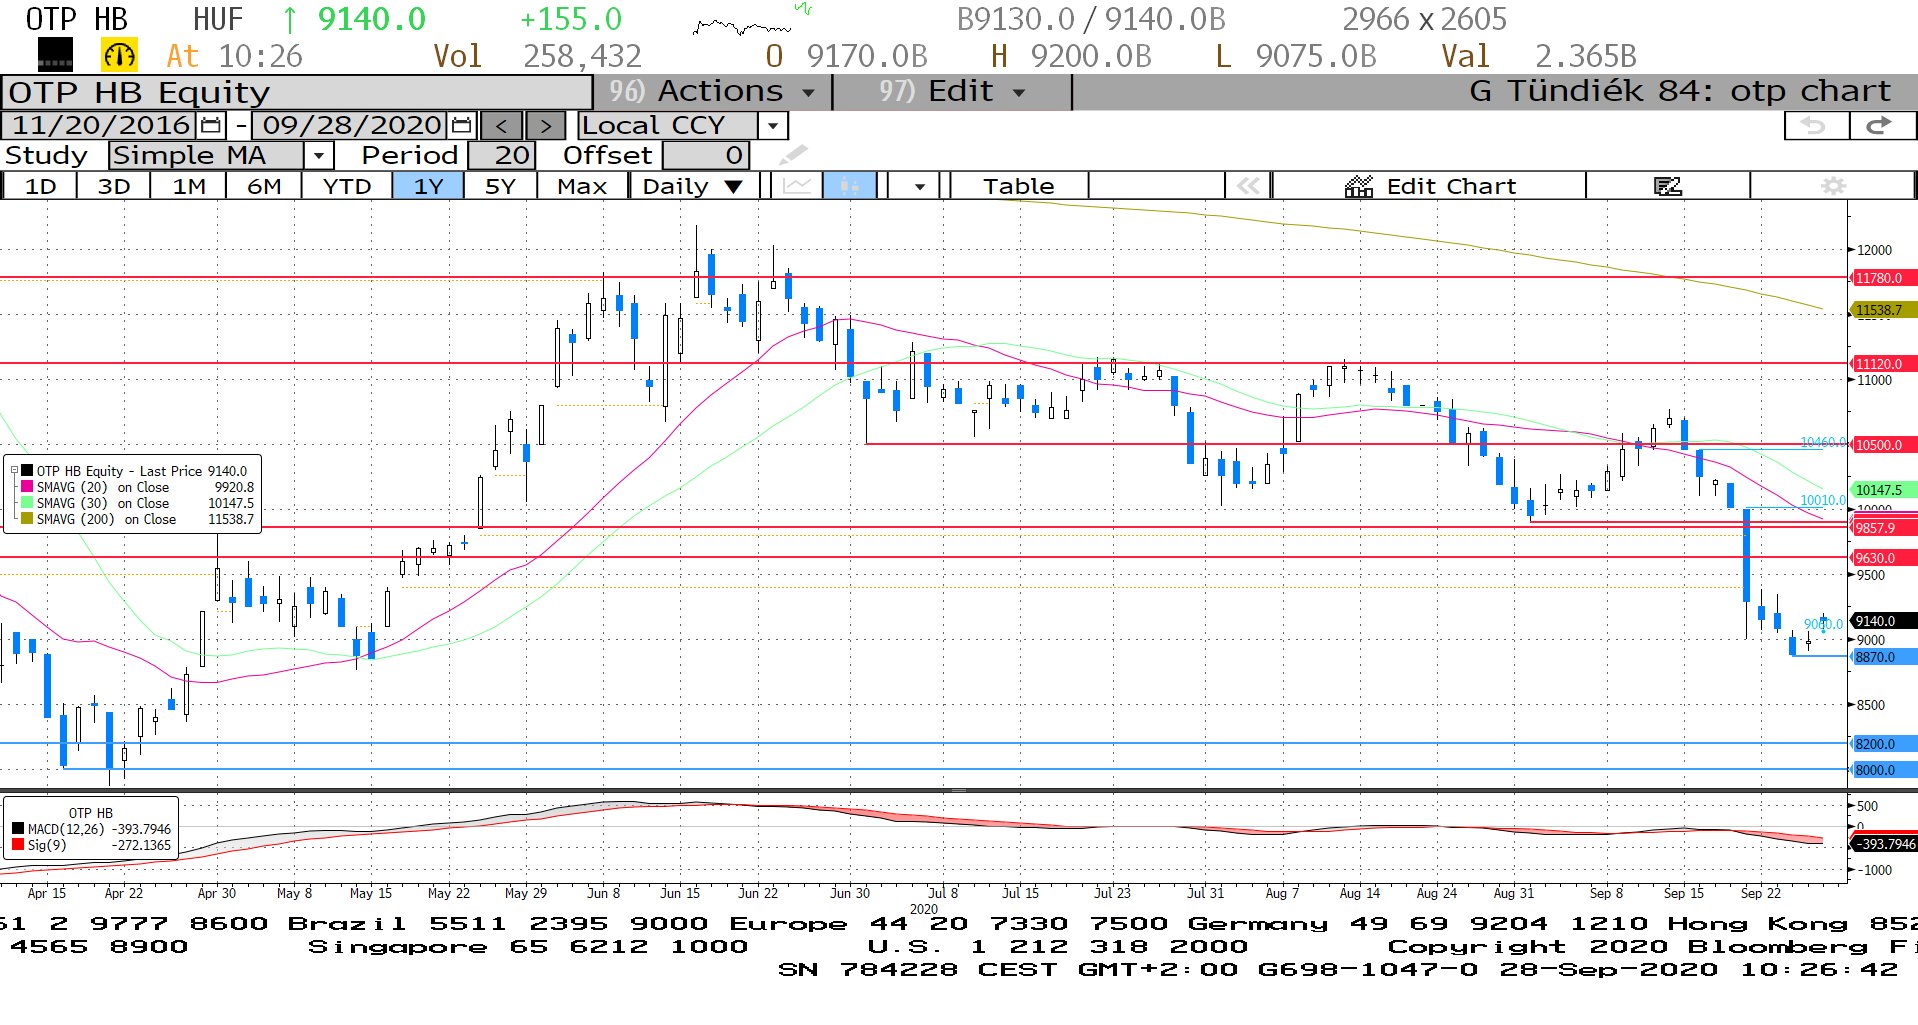Click the 11780.0 resistance level label
Image resolution: width=1918 pixels, height=1025 pixels.
pyautogui.click(x=1883, y=278)
